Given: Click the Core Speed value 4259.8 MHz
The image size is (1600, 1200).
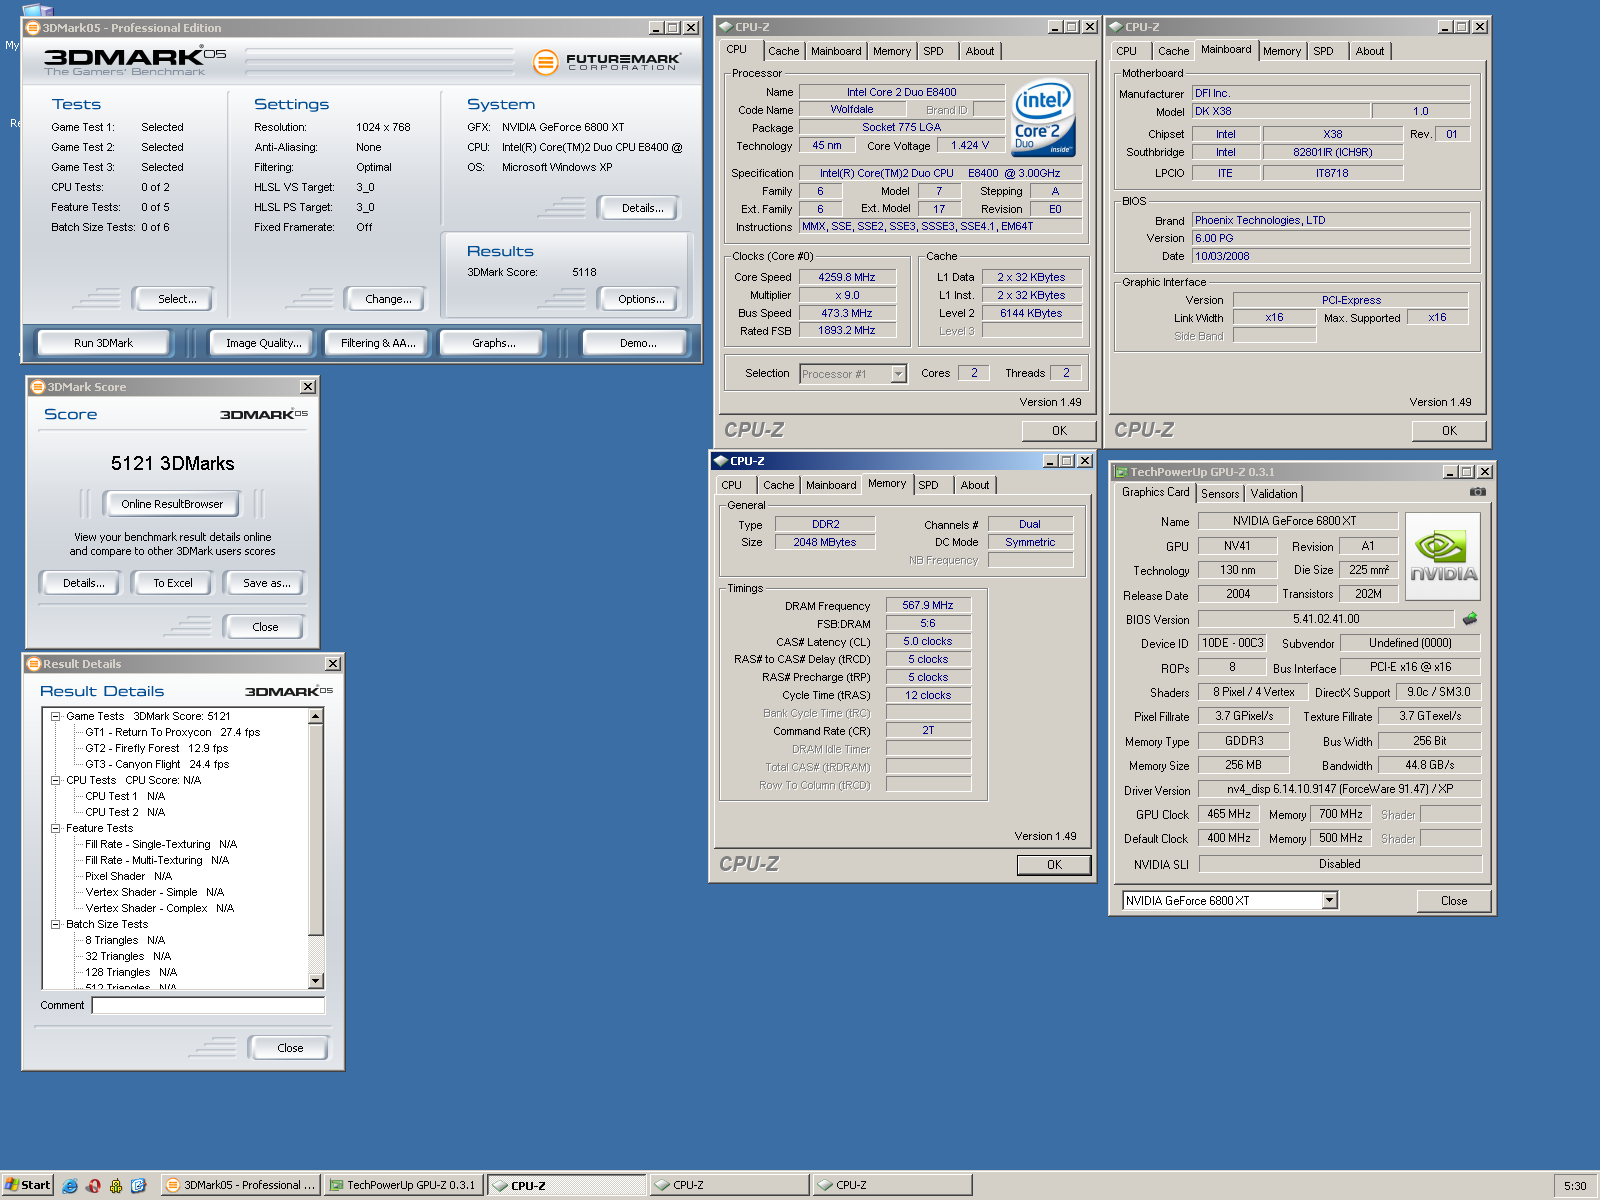Looking at the screenshot, I should 846,277.
